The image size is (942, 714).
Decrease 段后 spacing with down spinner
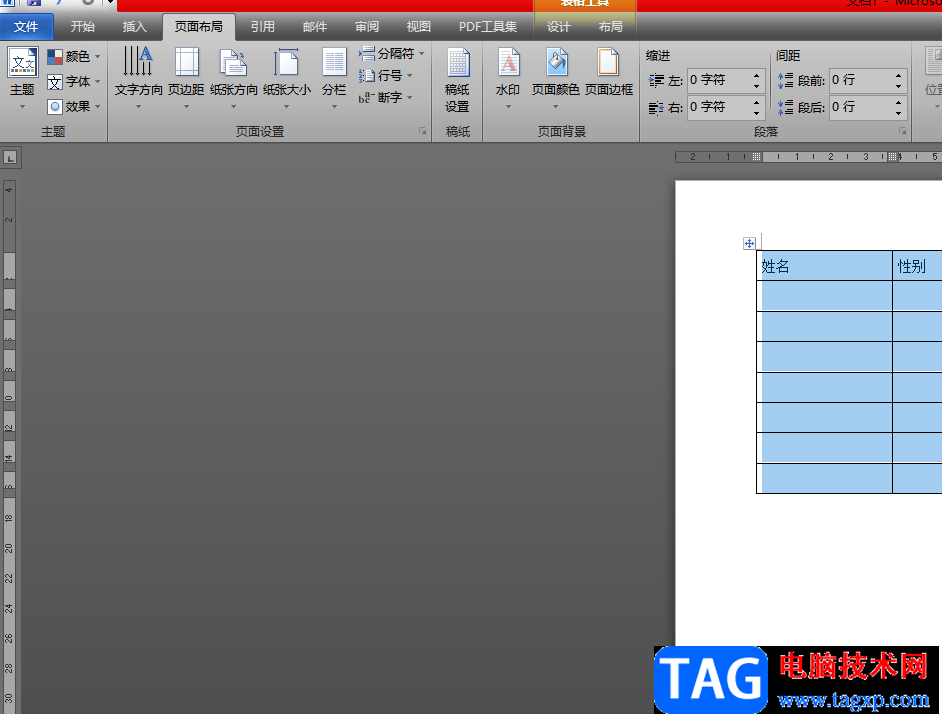(x=899, y=113)
